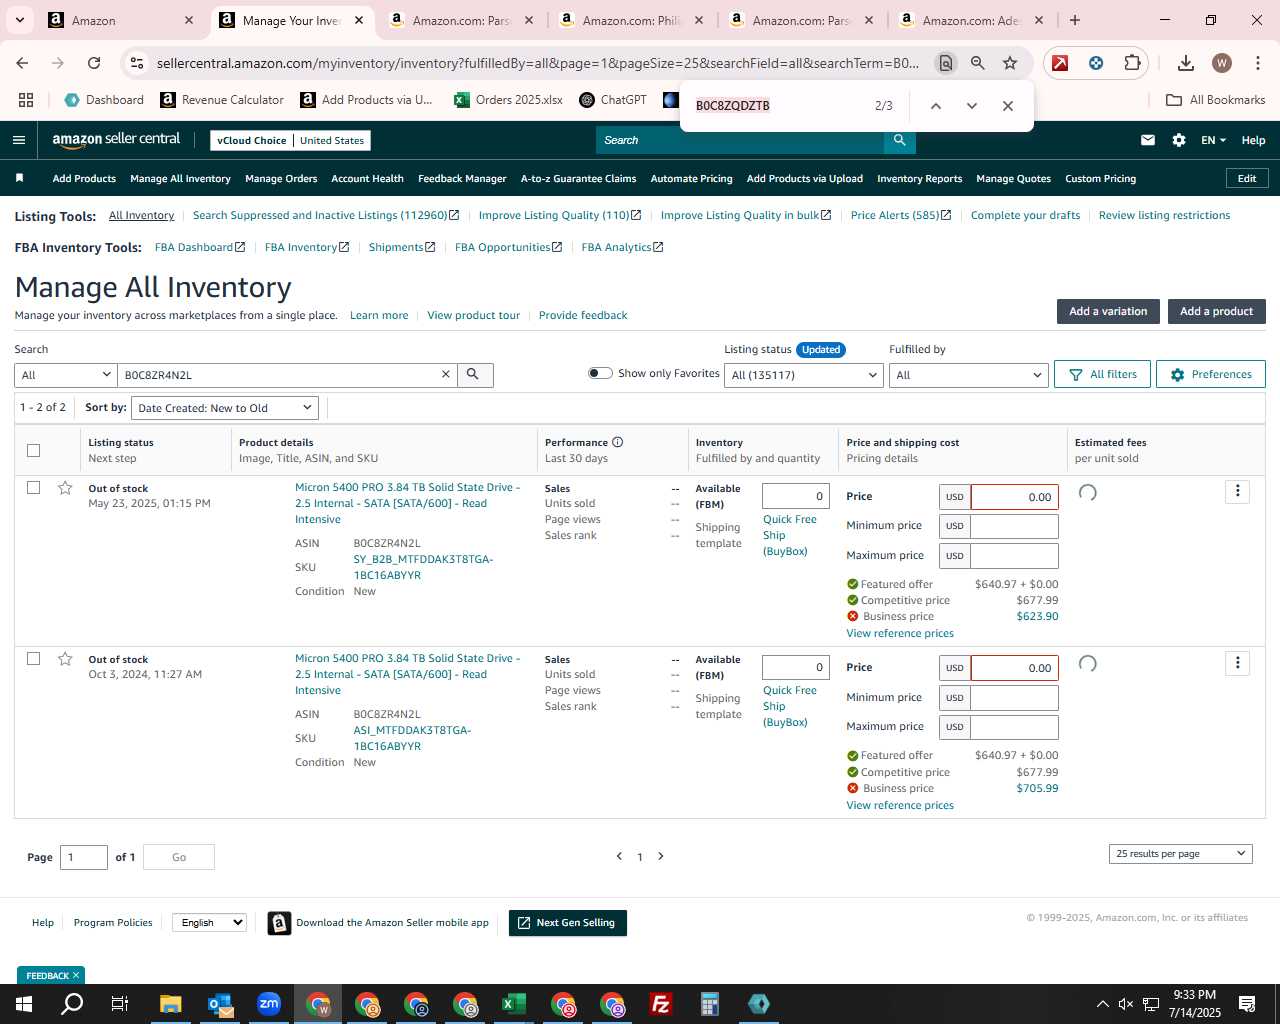
Task: Open the kebab menu for SY_B2B listing
Action: pyautogui.click(x=1237, y=491)
